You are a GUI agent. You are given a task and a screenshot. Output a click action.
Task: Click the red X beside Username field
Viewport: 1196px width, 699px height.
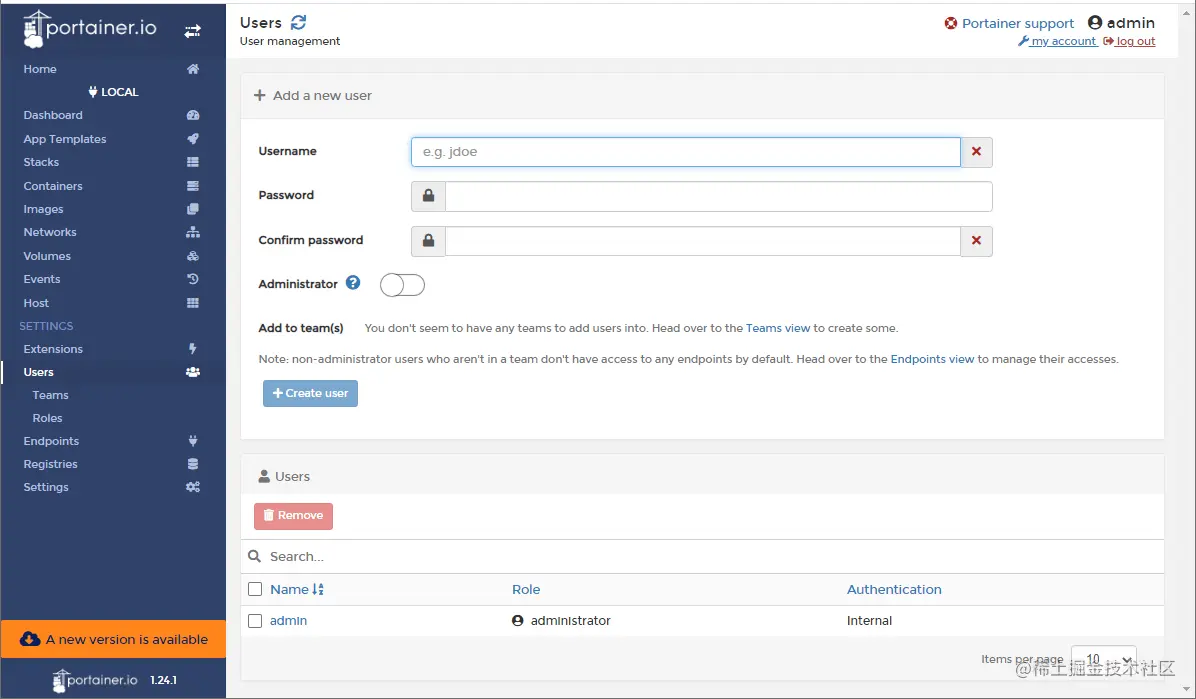click(976, 152)
